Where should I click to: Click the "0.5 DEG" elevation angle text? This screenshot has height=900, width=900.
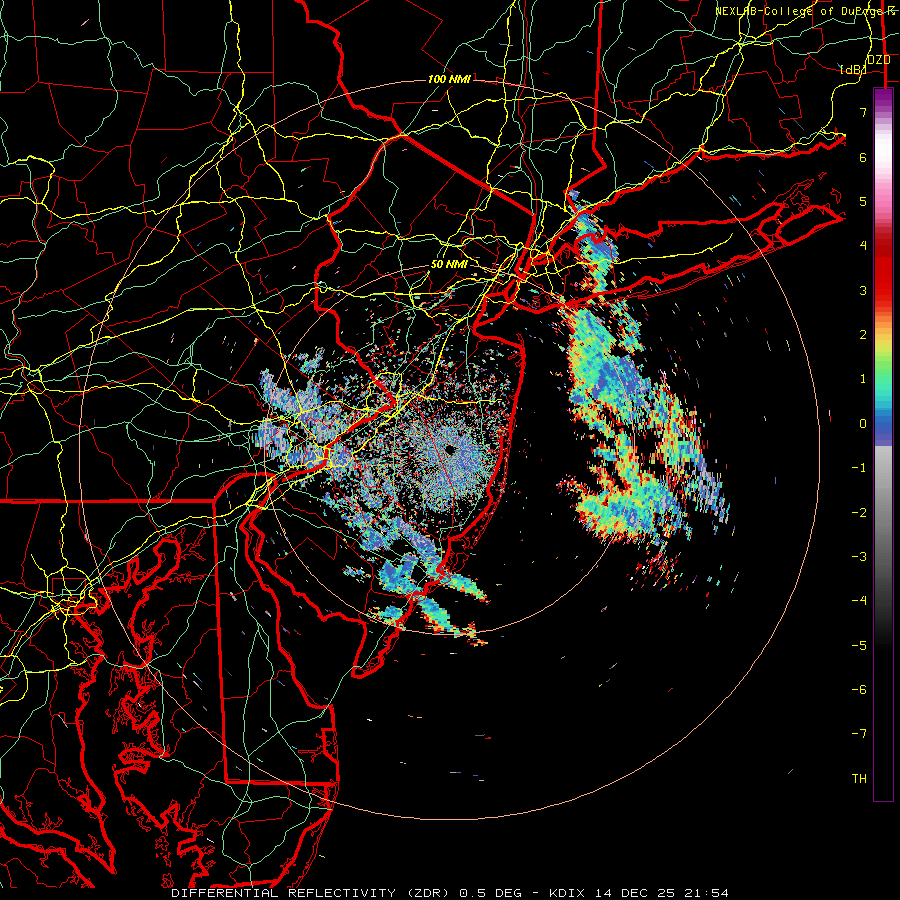pyautogui.click(x=490, y=893)
